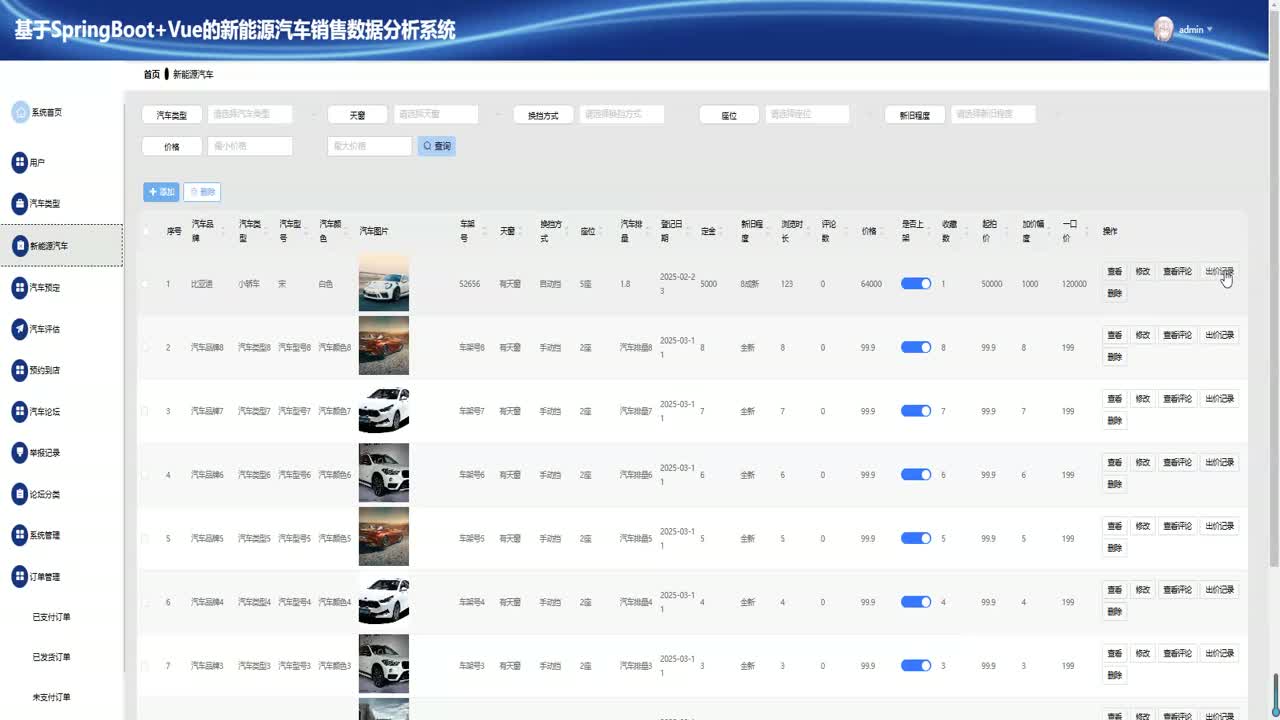Click the blue 添加 add button
This screenshot has width=1280, height=720.
tap(161, 192)
